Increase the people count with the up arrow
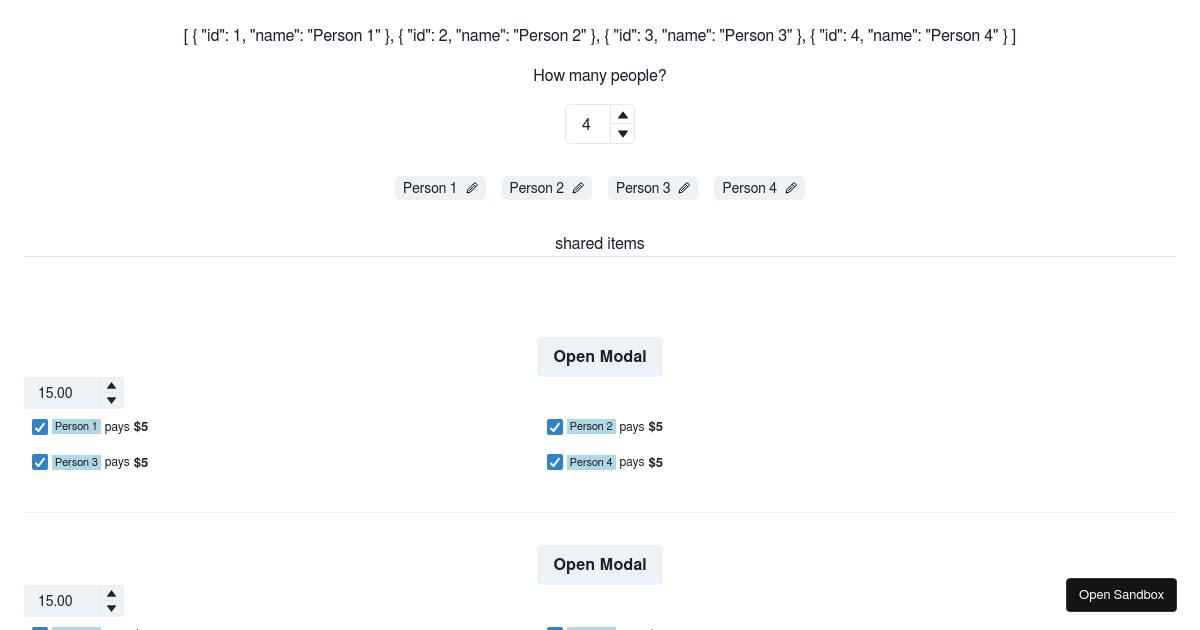Screen dimensions: 1200x630 coord(622,114)
